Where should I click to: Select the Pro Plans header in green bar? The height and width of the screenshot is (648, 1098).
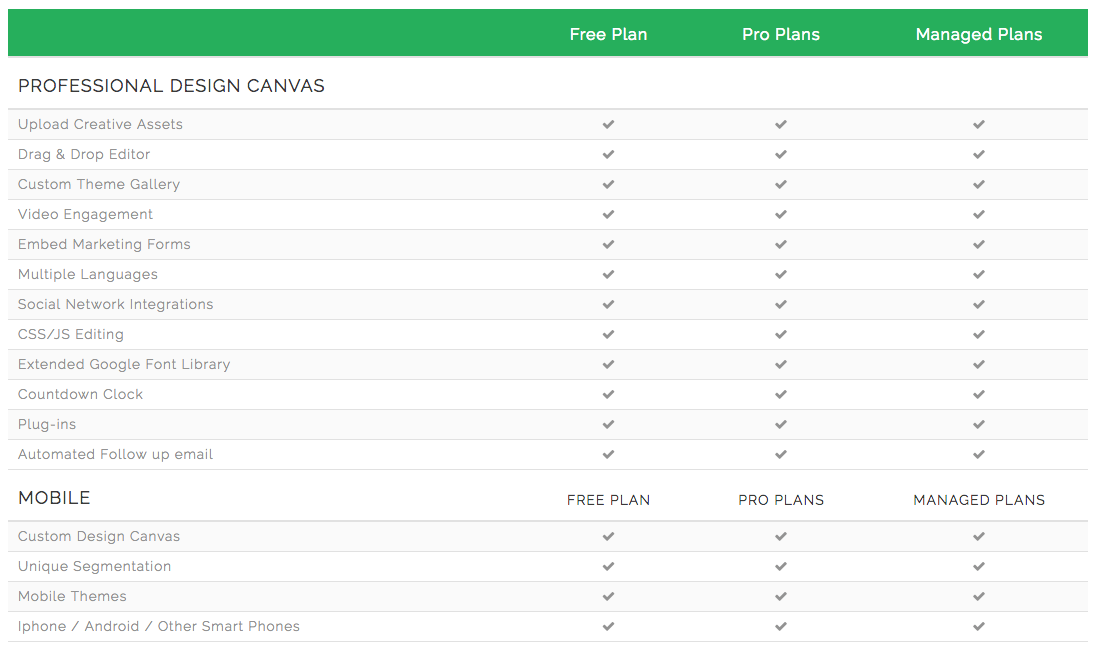click(x=781, y=34)
